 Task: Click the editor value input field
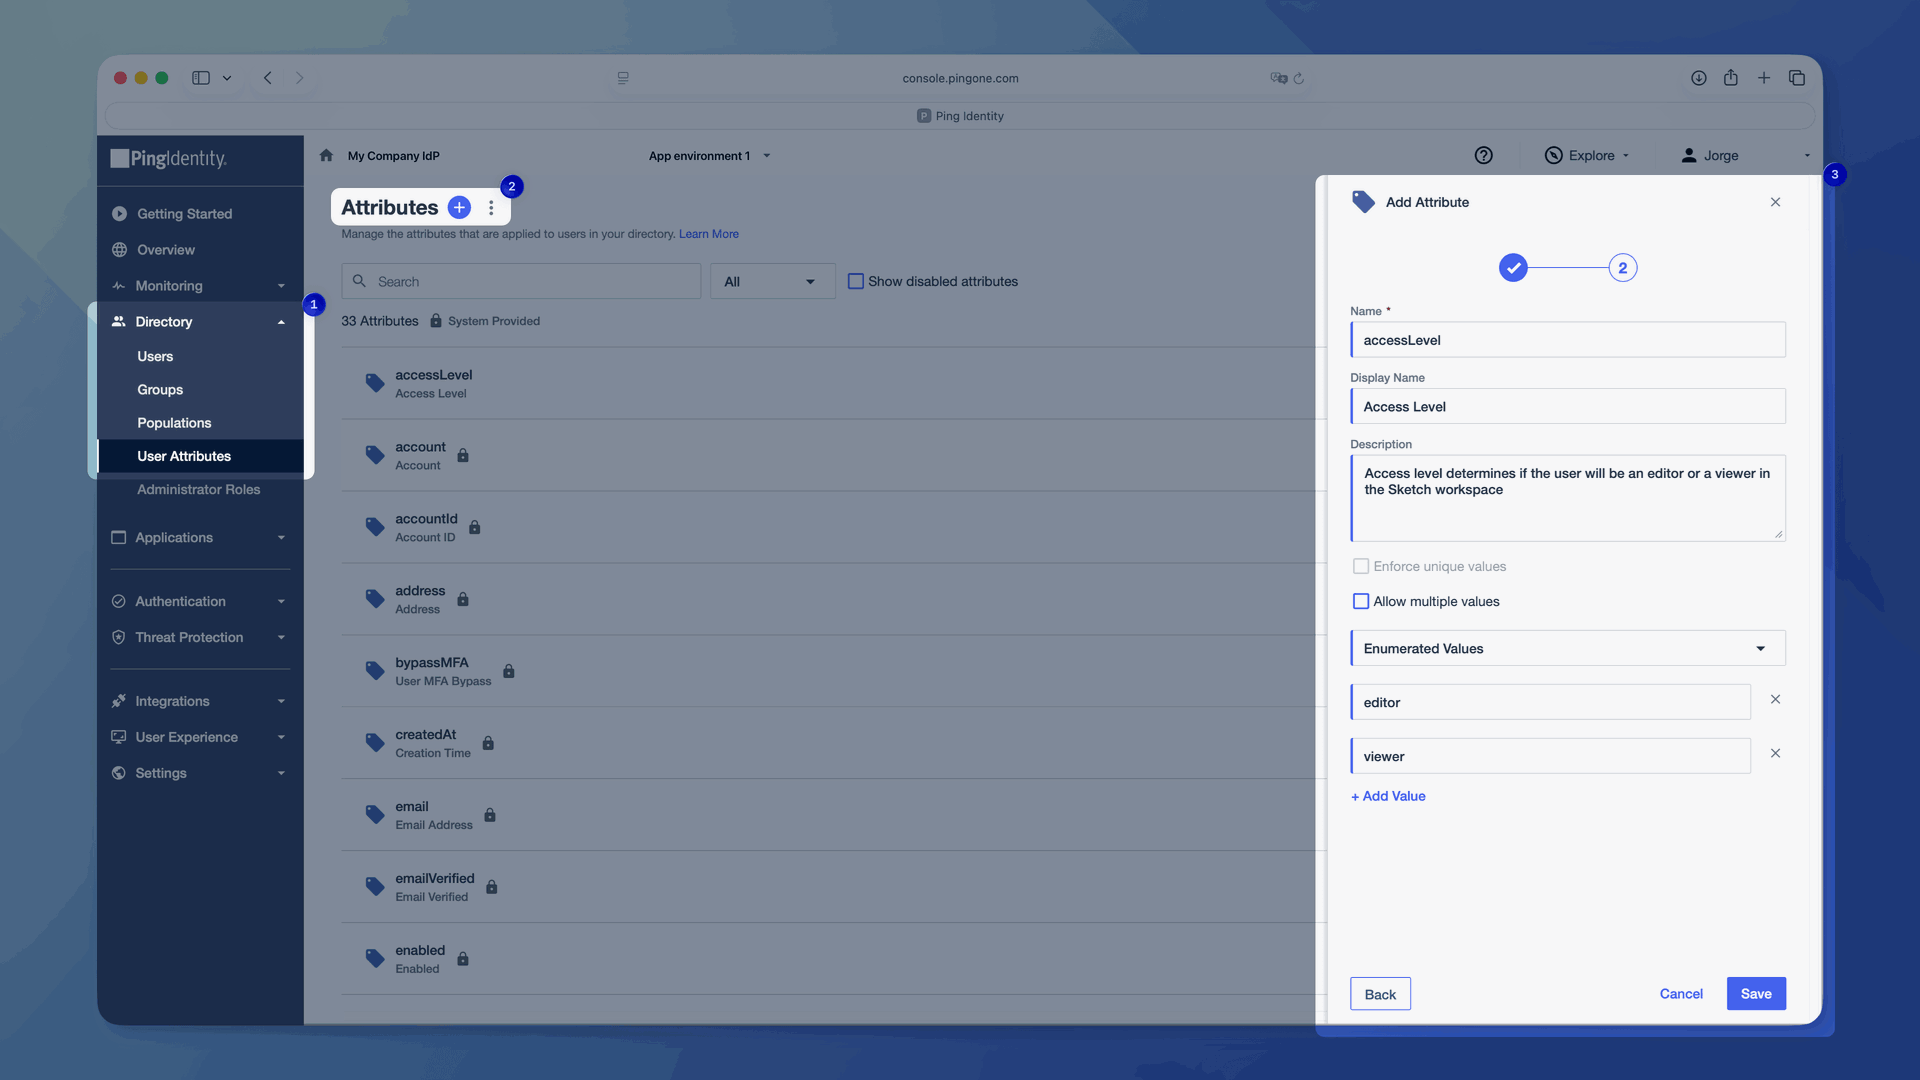[1551, 702]
